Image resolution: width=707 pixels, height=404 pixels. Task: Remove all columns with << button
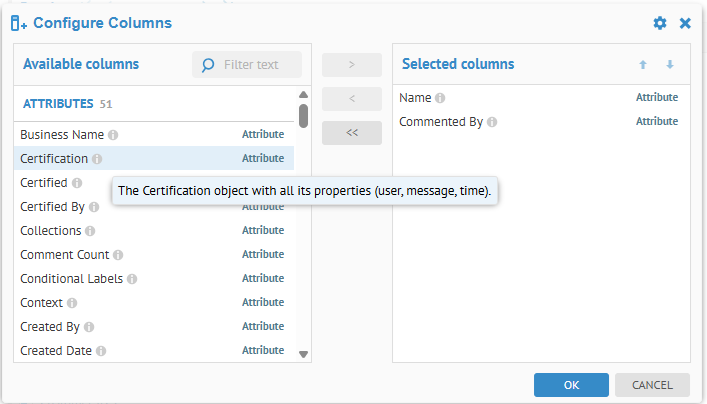351,133
